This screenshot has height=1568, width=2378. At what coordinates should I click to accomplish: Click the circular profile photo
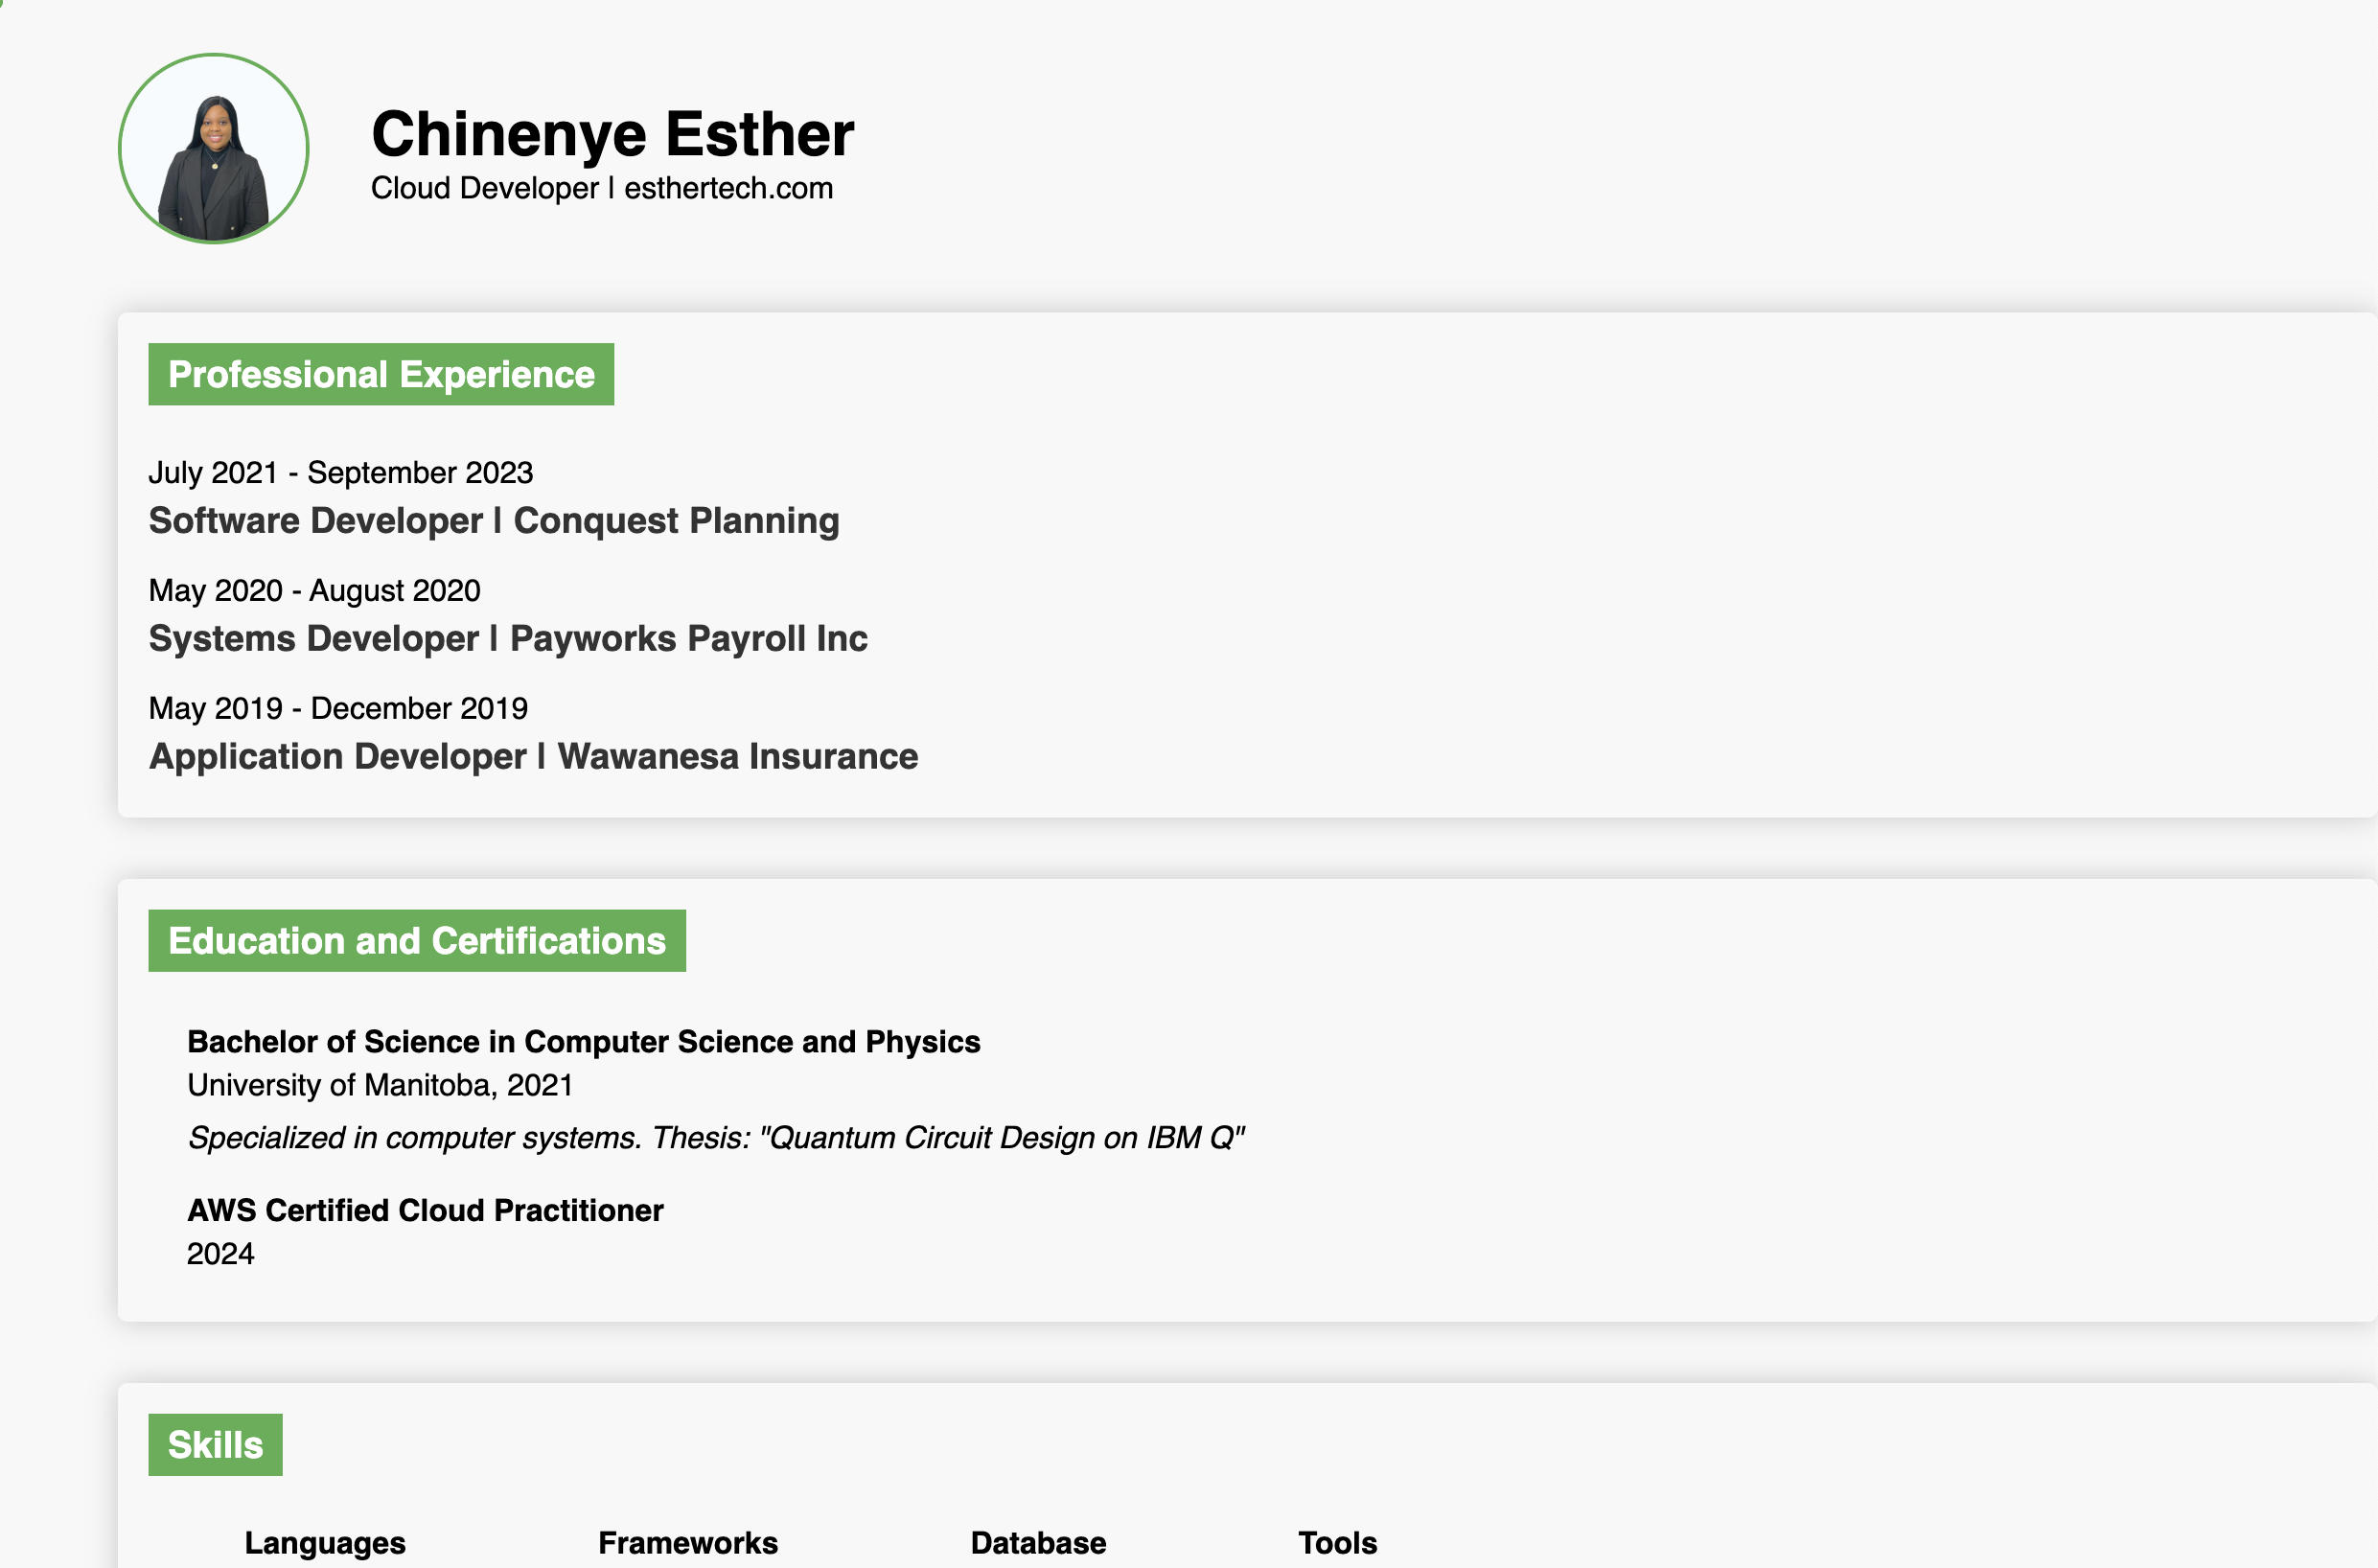(x=213, y=148)
